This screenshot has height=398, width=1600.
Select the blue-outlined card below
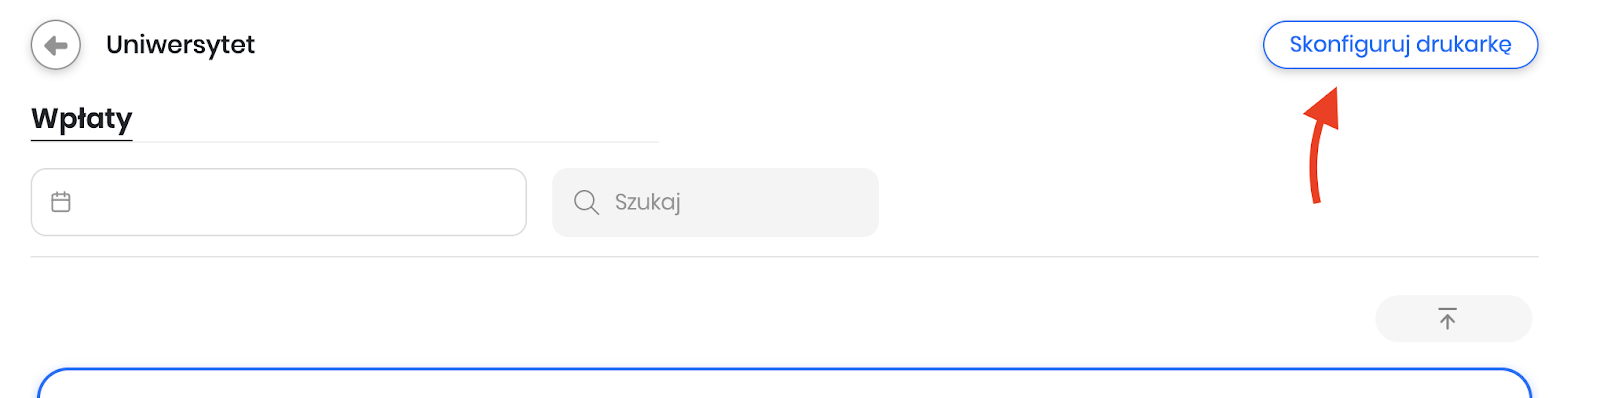pyautogui.click(x=784, y=383)
